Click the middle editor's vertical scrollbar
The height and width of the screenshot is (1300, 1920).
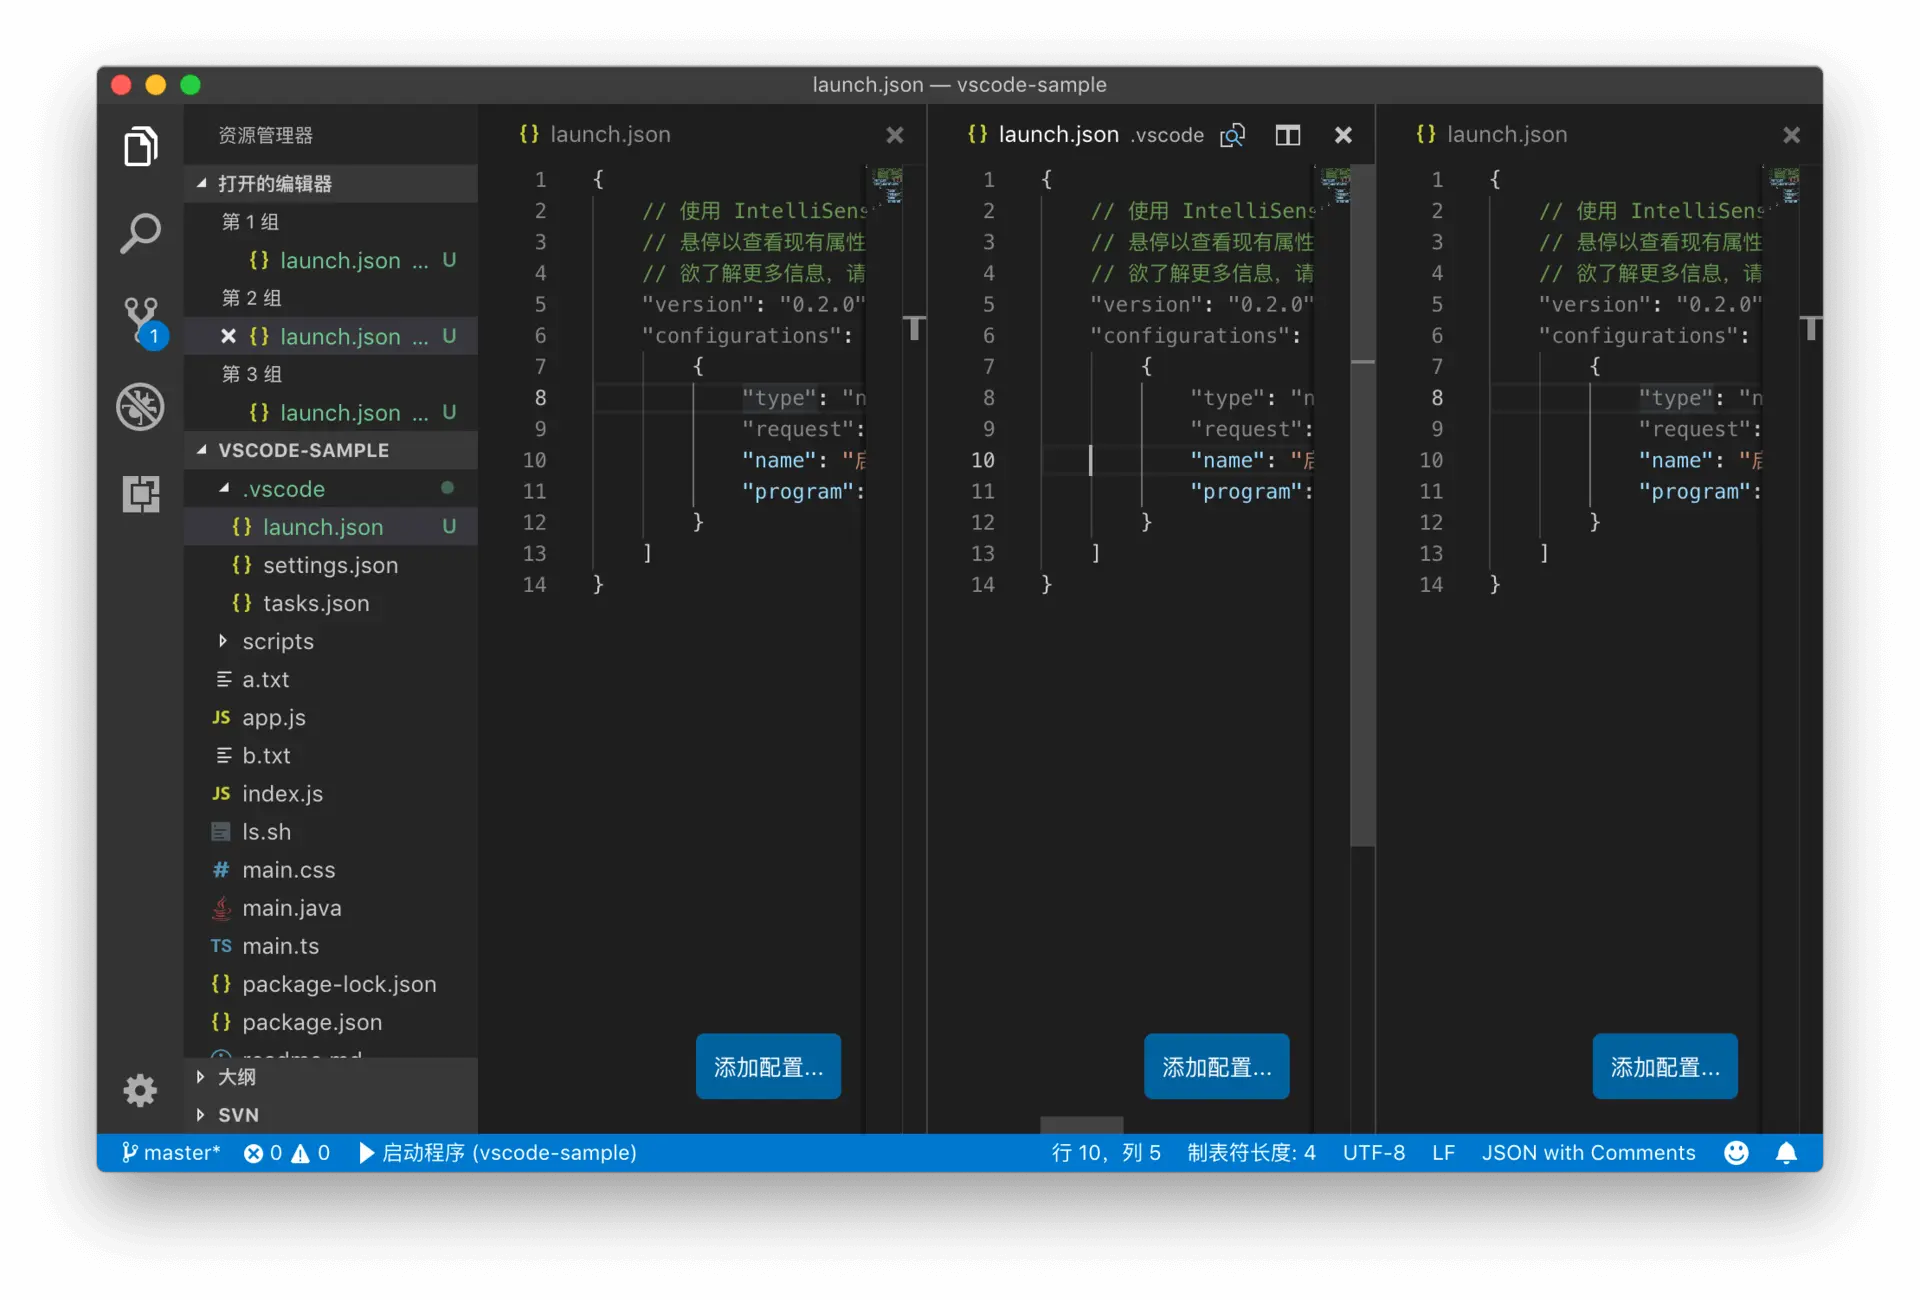point(1362,600)
